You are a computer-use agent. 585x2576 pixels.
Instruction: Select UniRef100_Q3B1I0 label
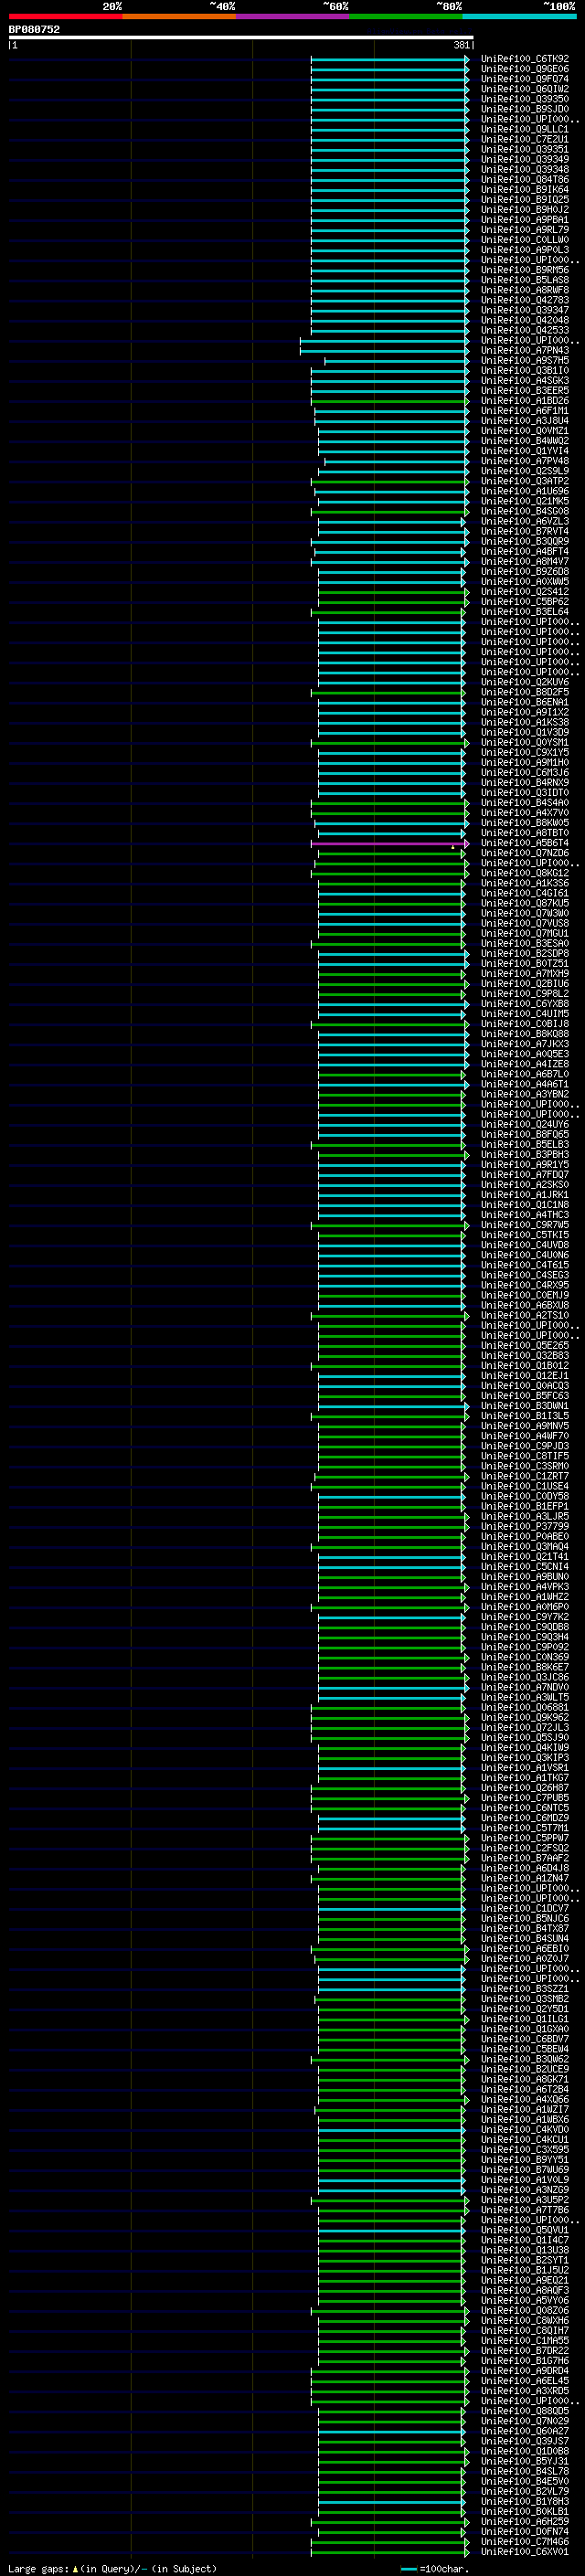(525, 371)
